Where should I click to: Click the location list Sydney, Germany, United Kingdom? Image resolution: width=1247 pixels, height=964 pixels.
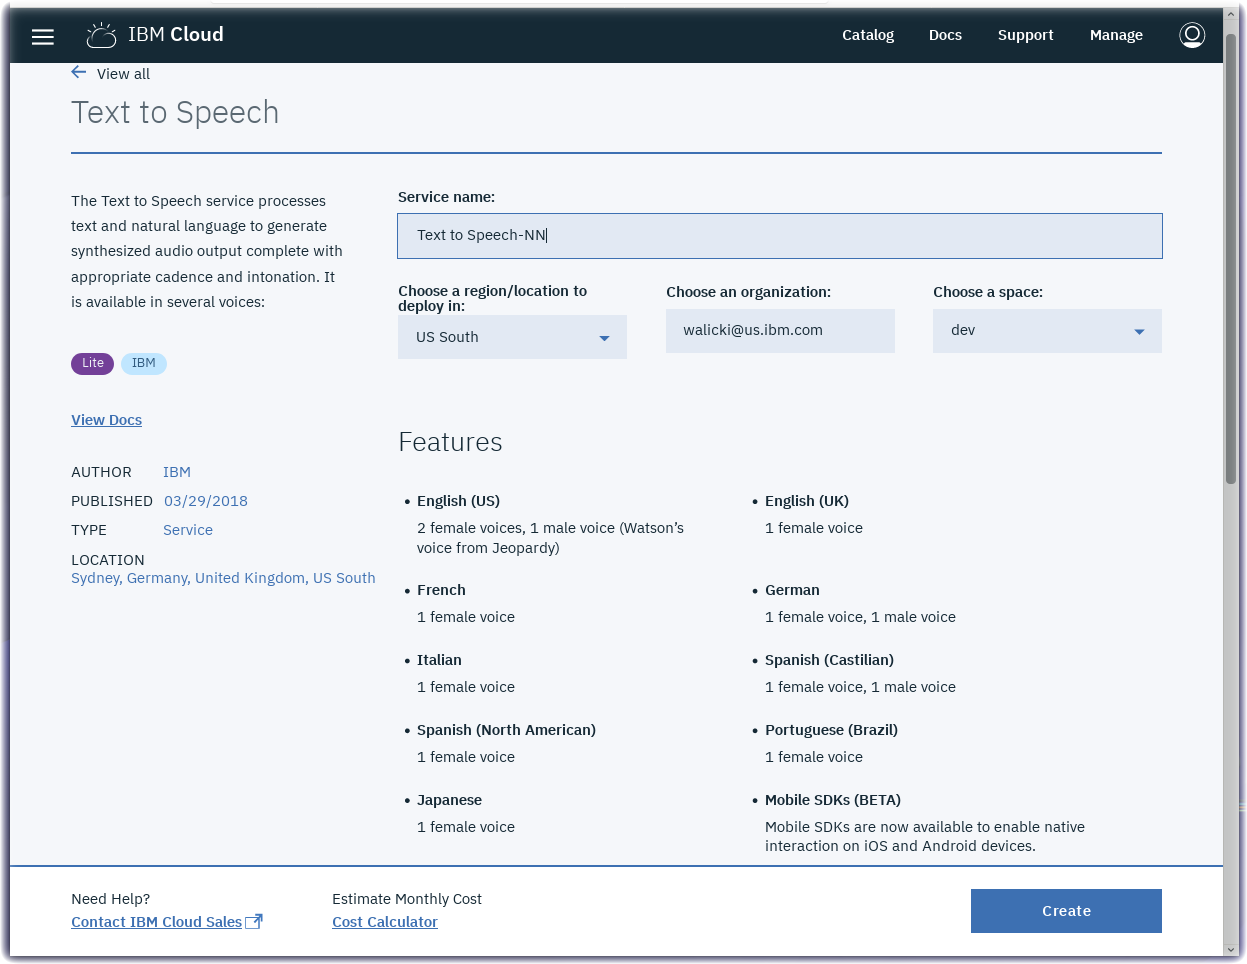point(223,578)
